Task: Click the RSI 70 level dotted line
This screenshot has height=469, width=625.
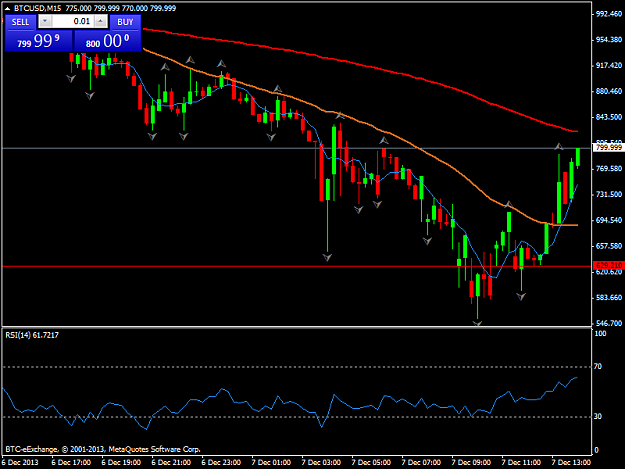Action: [296, 367]
